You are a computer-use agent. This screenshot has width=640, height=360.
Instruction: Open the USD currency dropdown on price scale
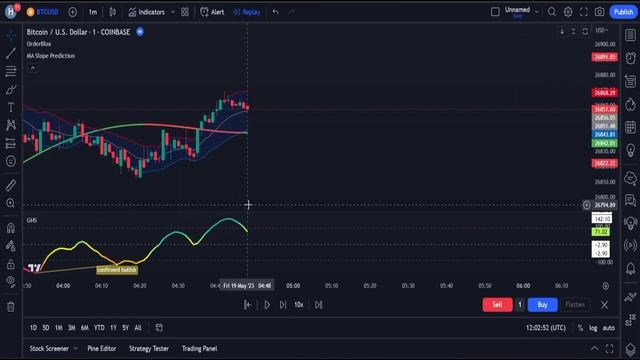click(601, 31)
